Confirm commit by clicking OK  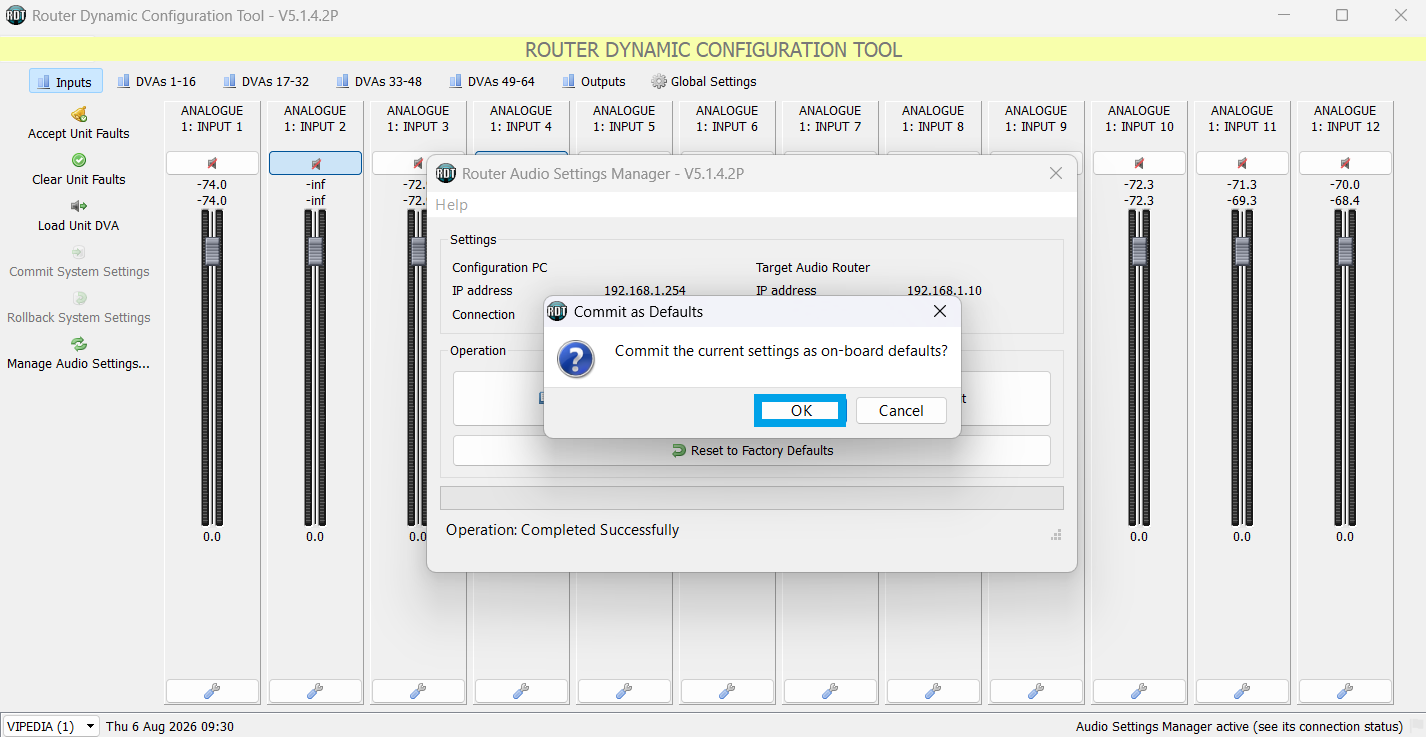801,410
